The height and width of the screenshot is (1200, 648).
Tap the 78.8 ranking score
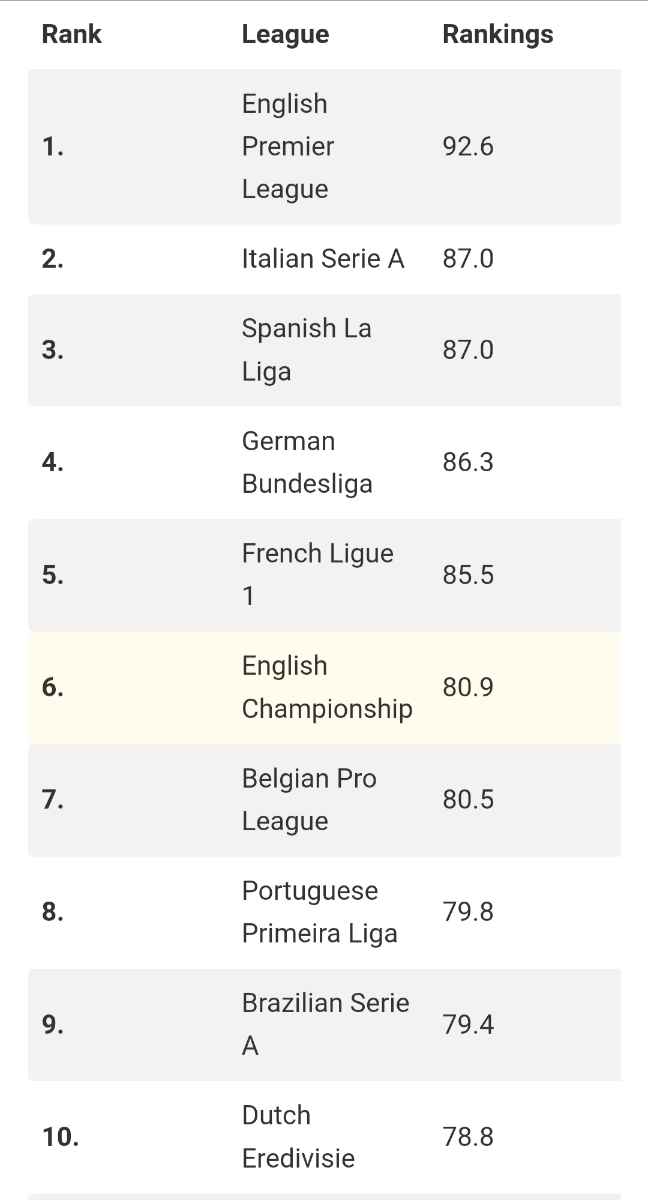pyautogui.click(x=468, y=1137)
